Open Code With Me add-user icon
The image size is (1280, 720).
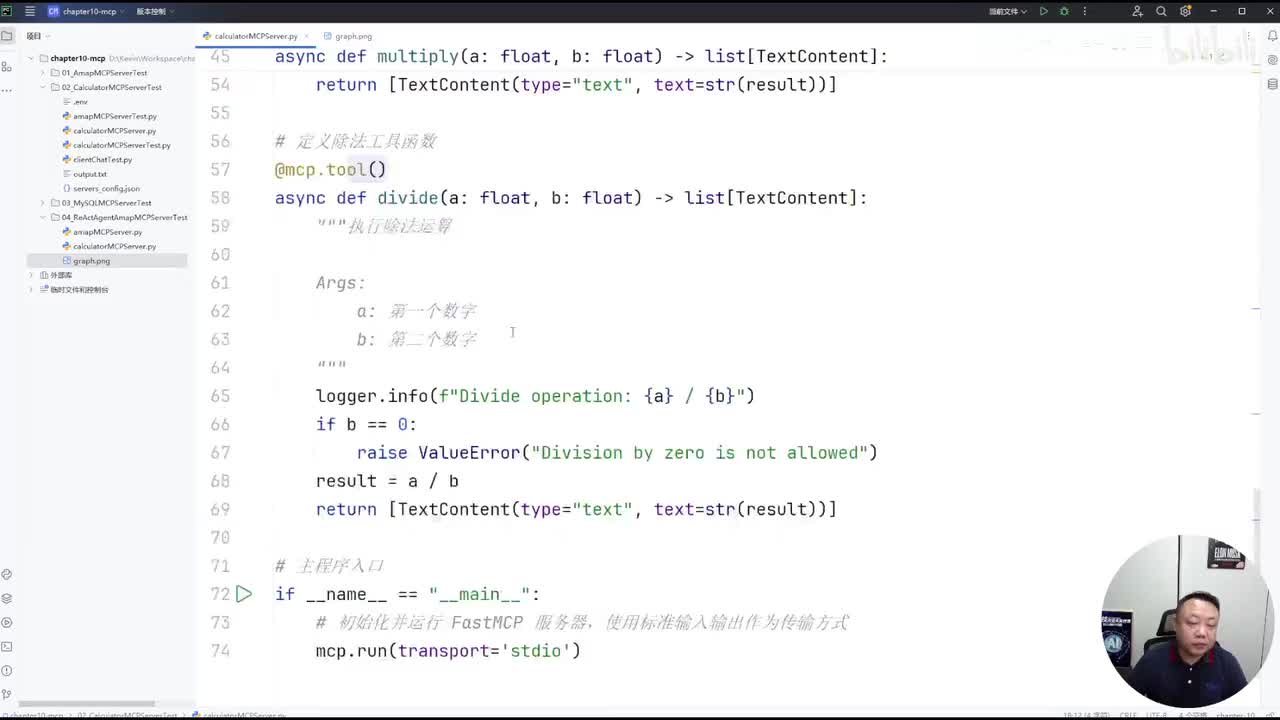click(x=1137, y=11)
